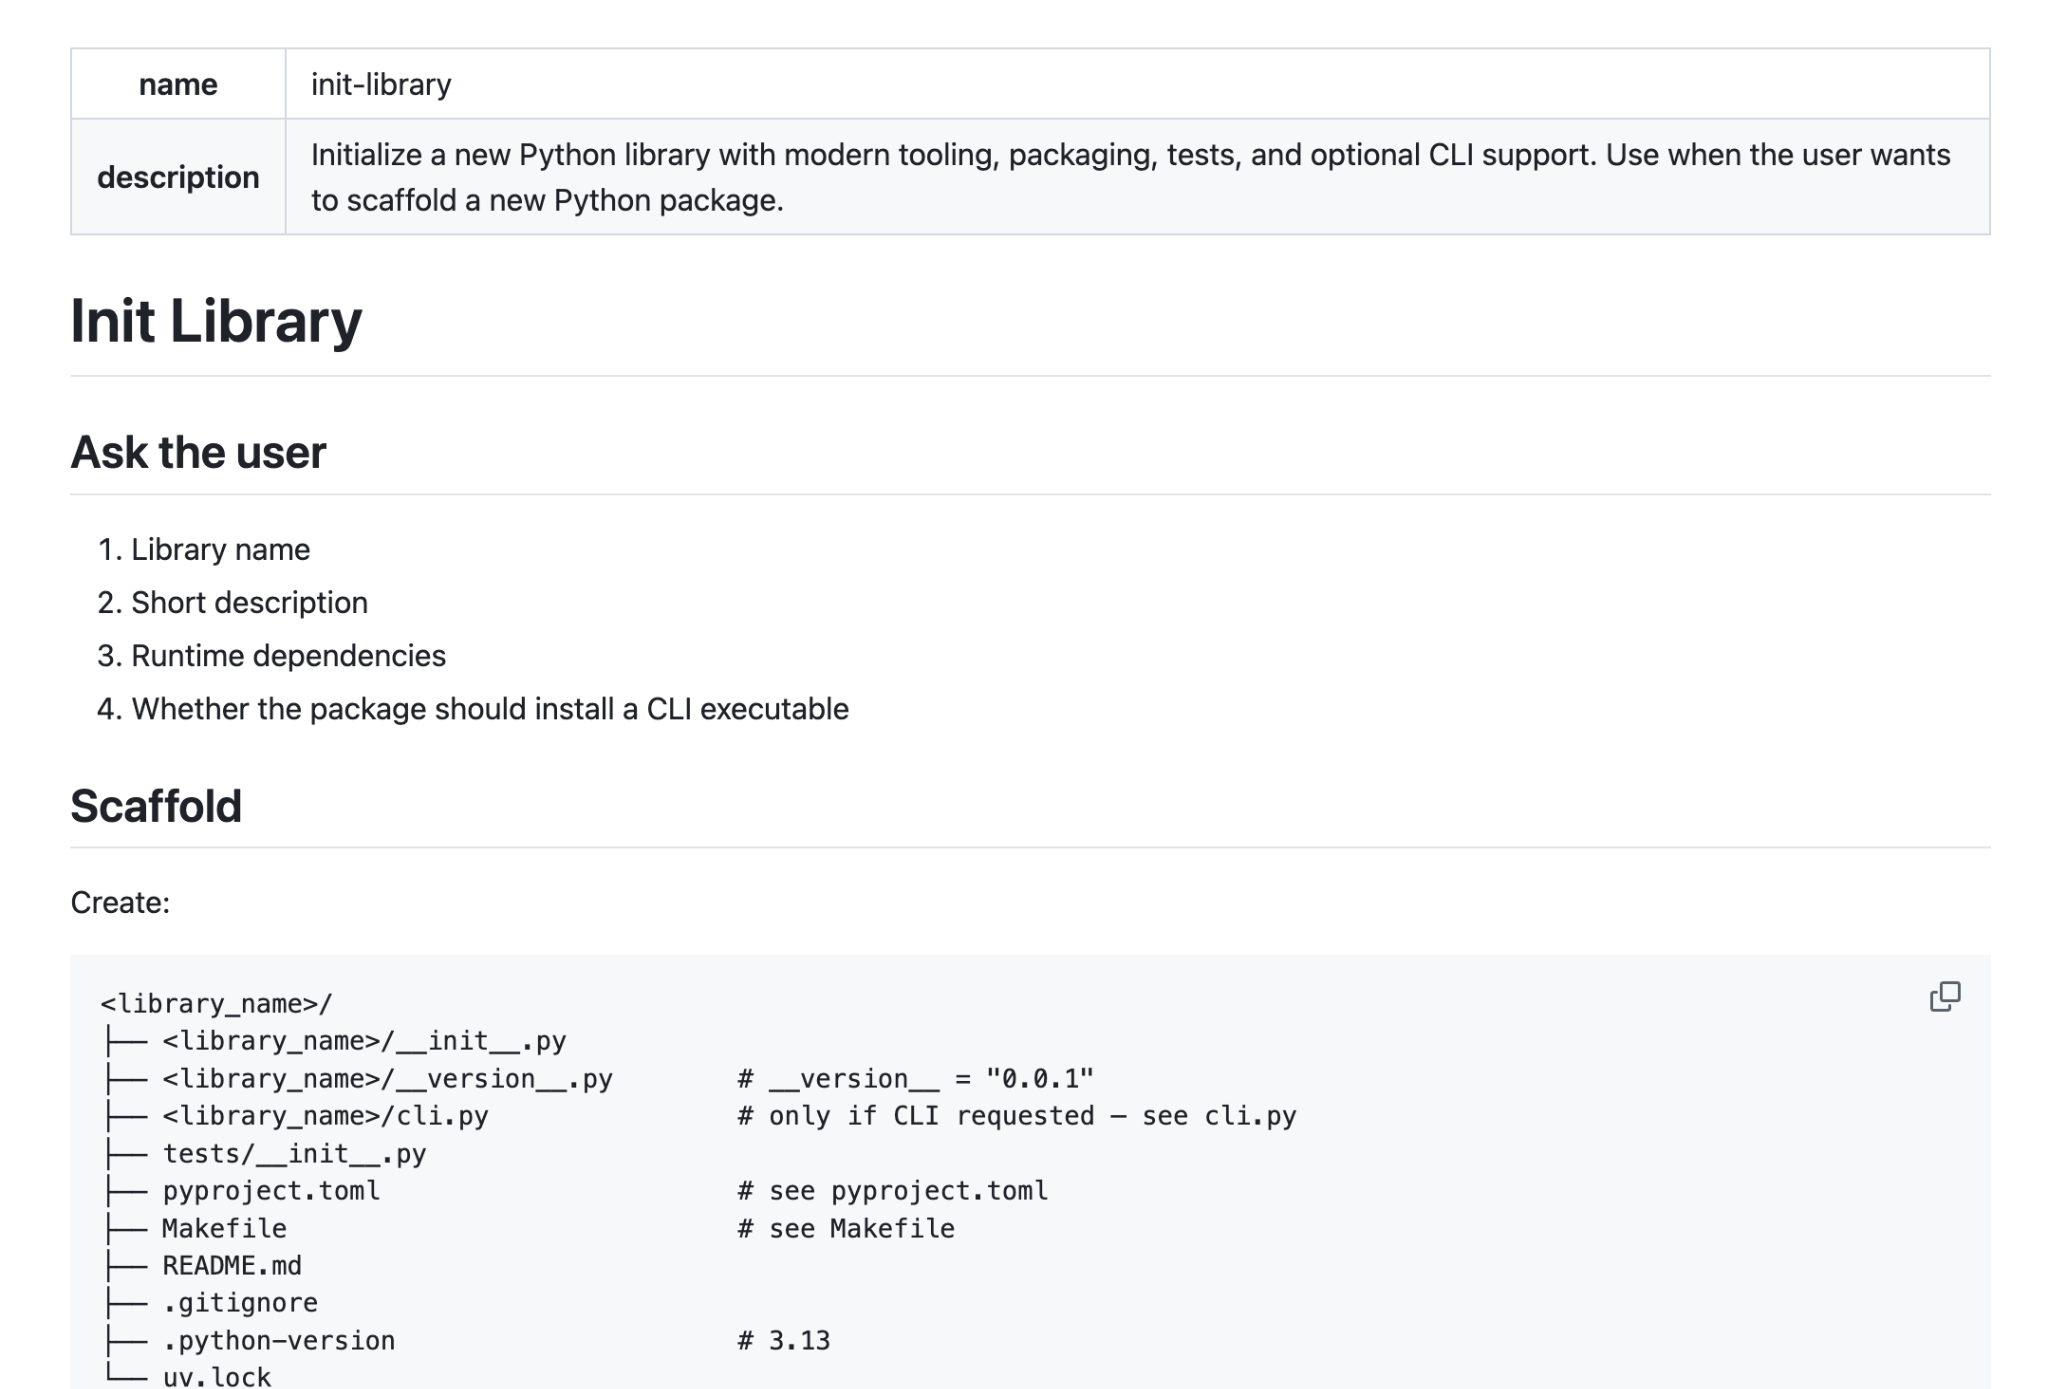Click the 'Library name' list item
This screenshot has width=2048, height=1389.
[x=220, y=549]
